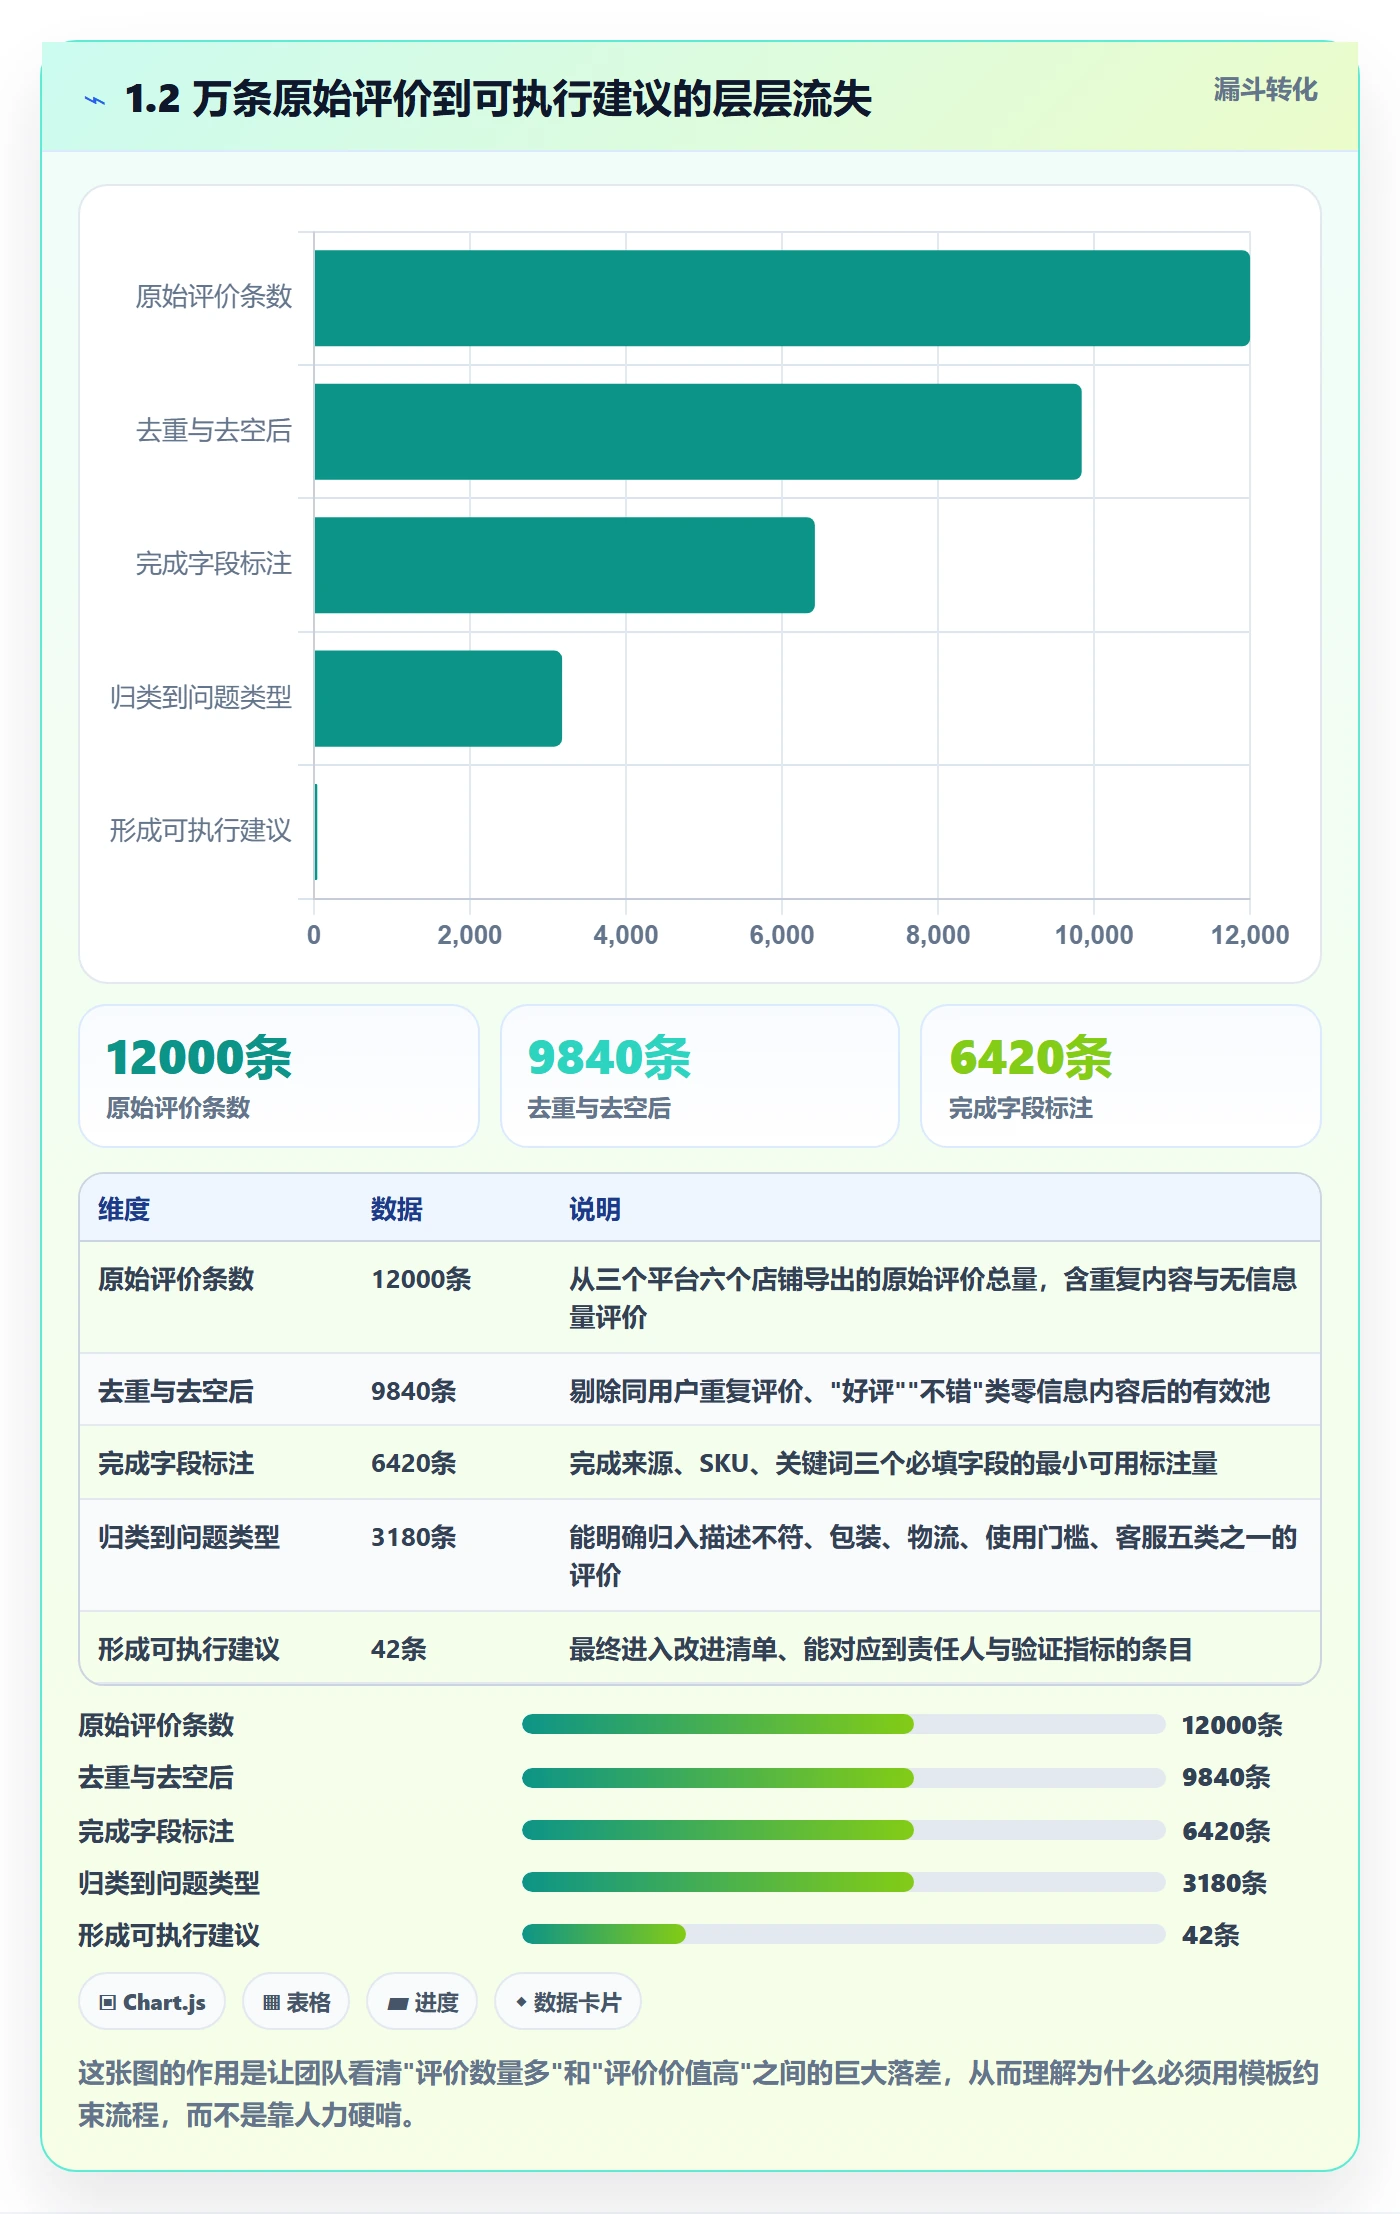1400x2214 pixels.
Task: Click the 6,000 x-axis tick label
Action: pos(782,935)
